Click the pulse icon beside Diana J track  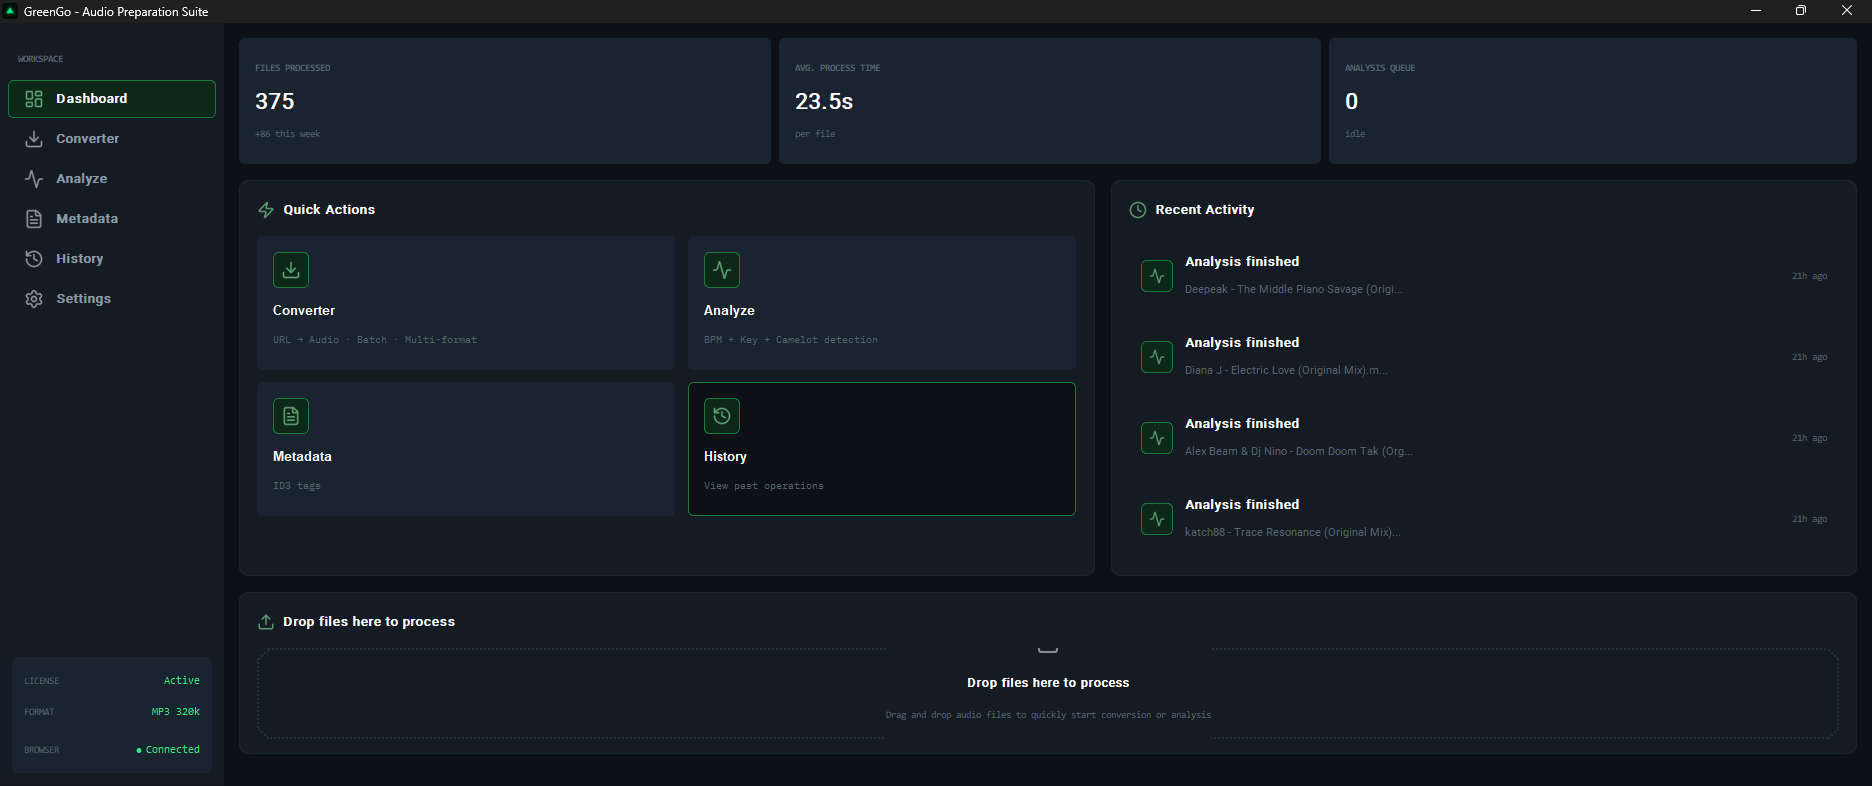[1157, 357]
